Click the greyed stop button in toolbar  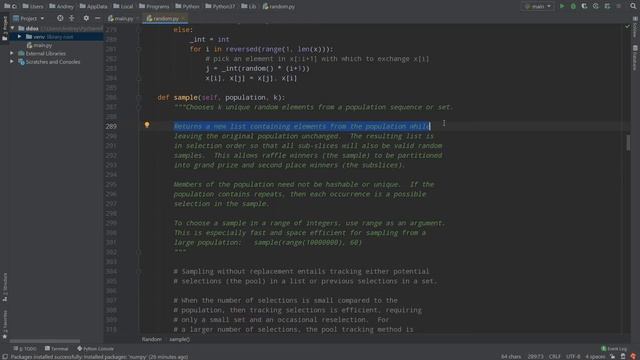click(619, 7)
